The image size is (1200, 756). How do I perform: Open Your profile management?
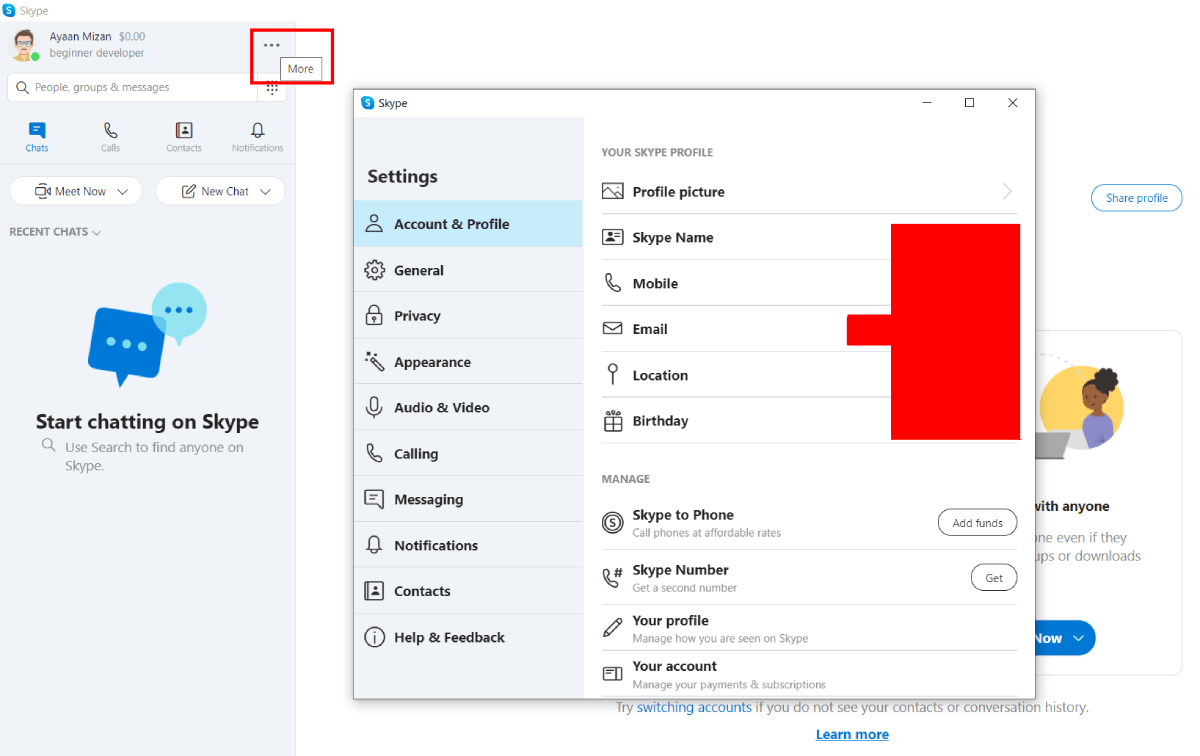tap(809, 628)
